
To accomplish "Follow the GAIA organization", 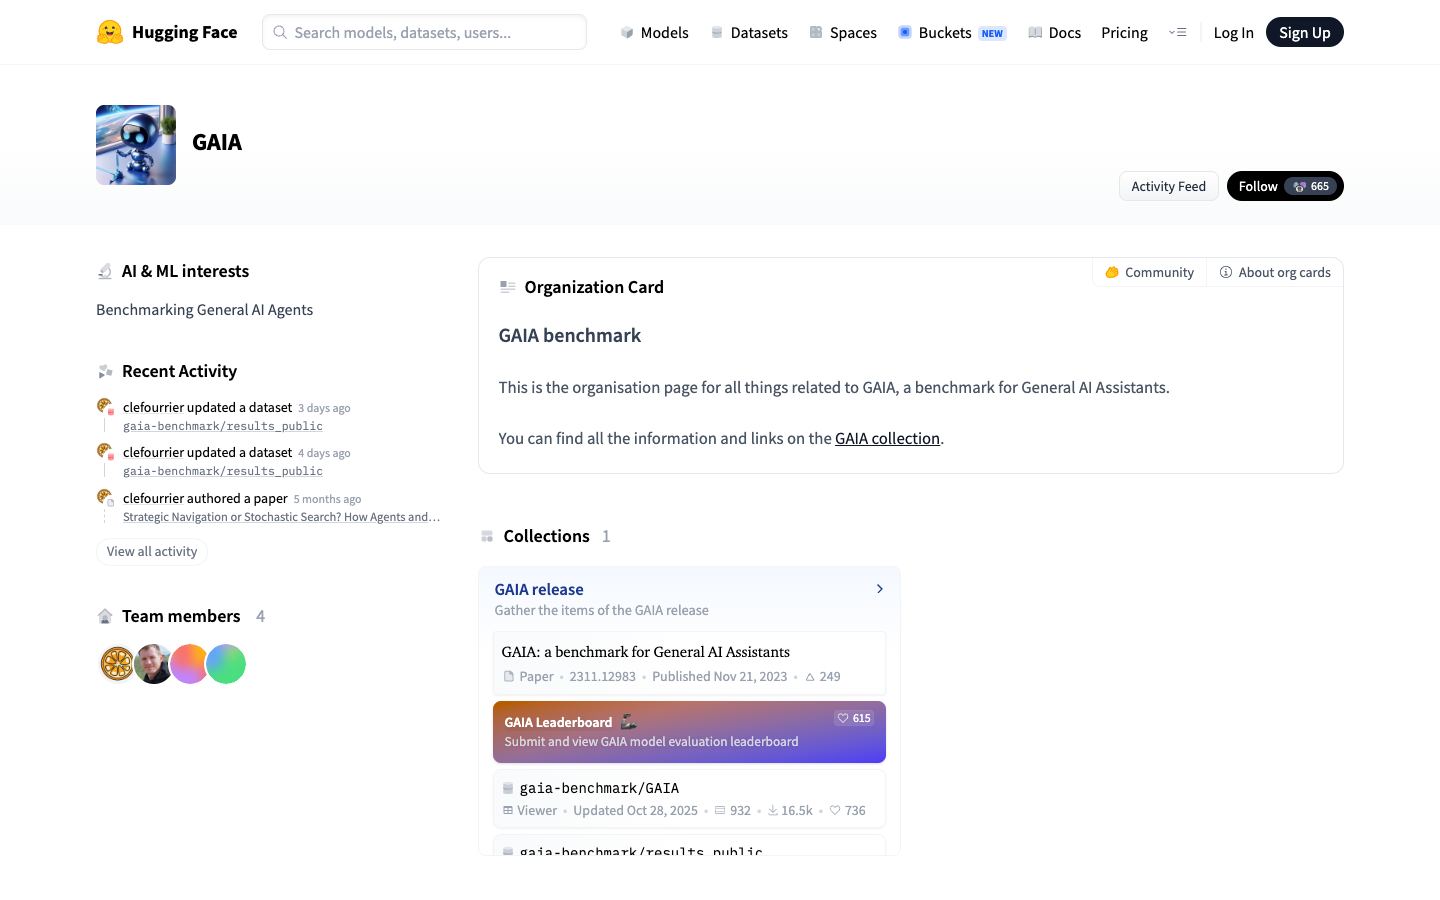I will pos(1258,186).
